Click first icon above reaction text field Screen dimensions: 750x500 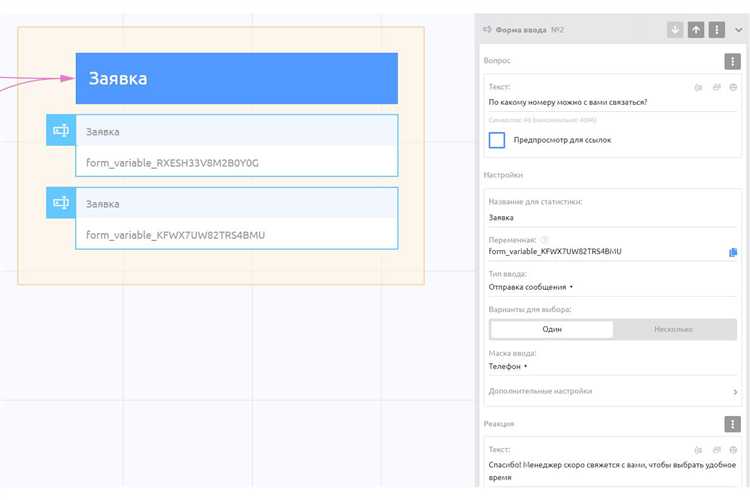(698, 450)
